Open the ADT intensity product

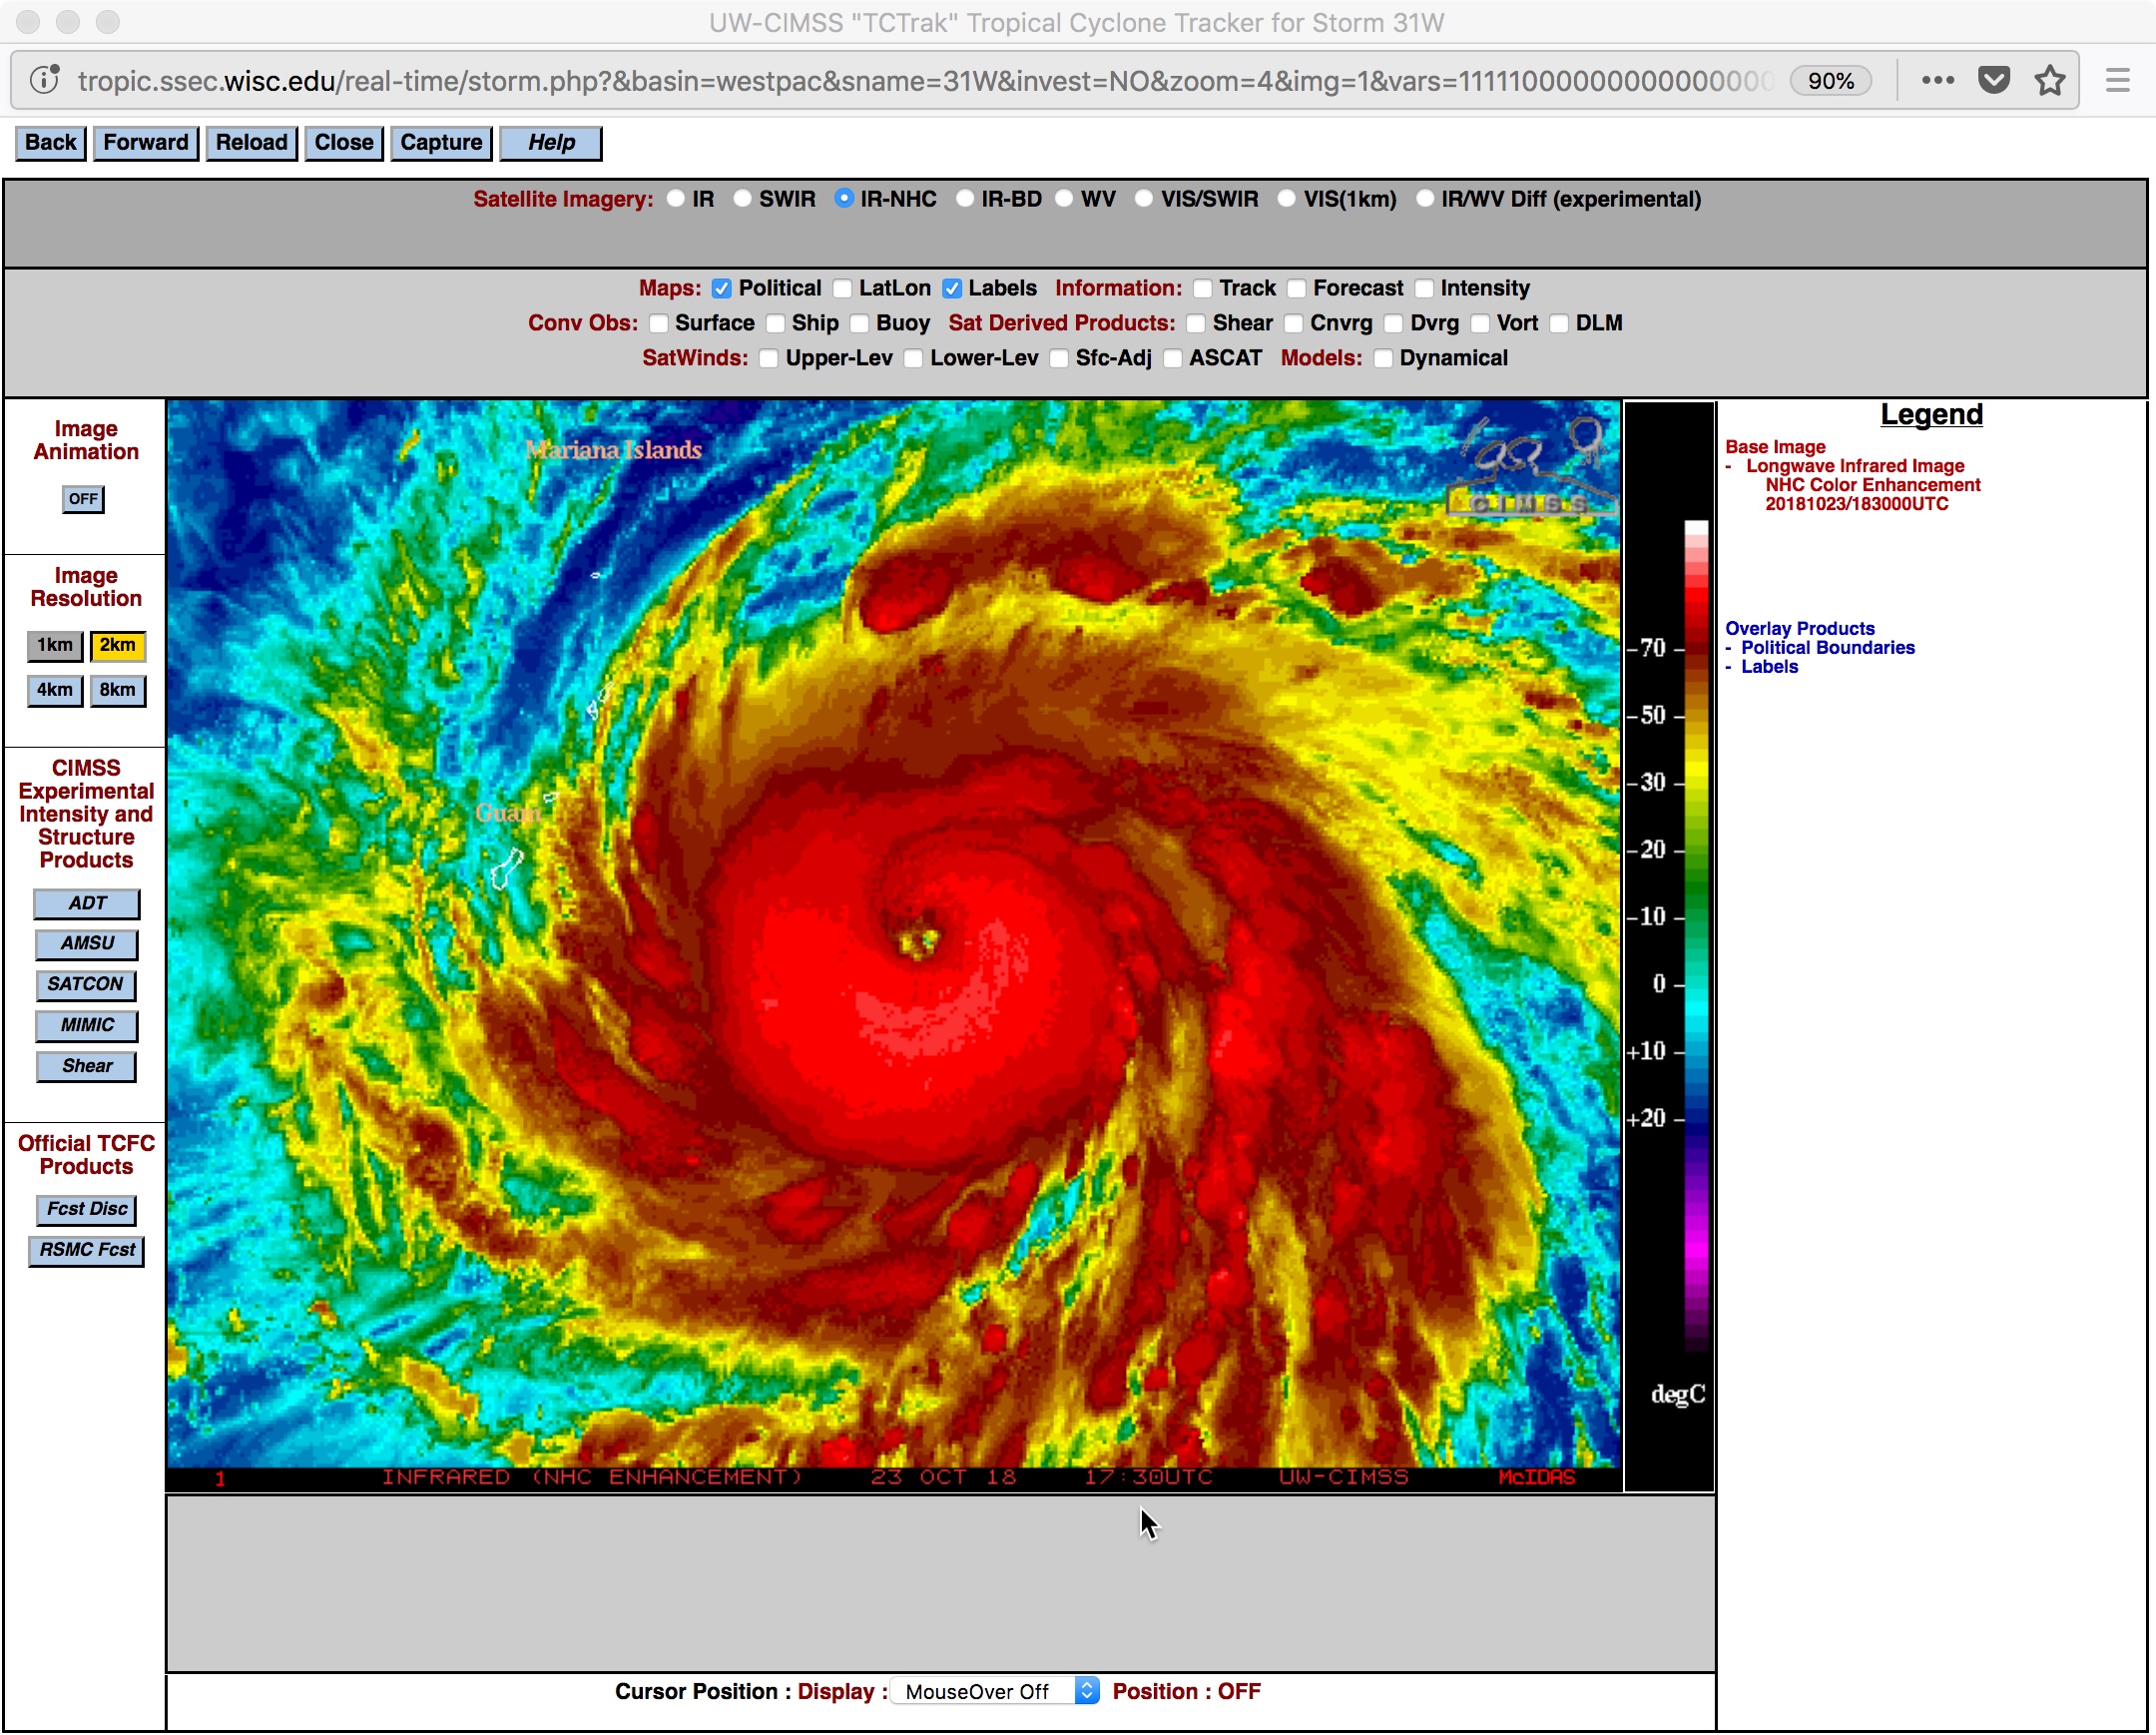87,904
